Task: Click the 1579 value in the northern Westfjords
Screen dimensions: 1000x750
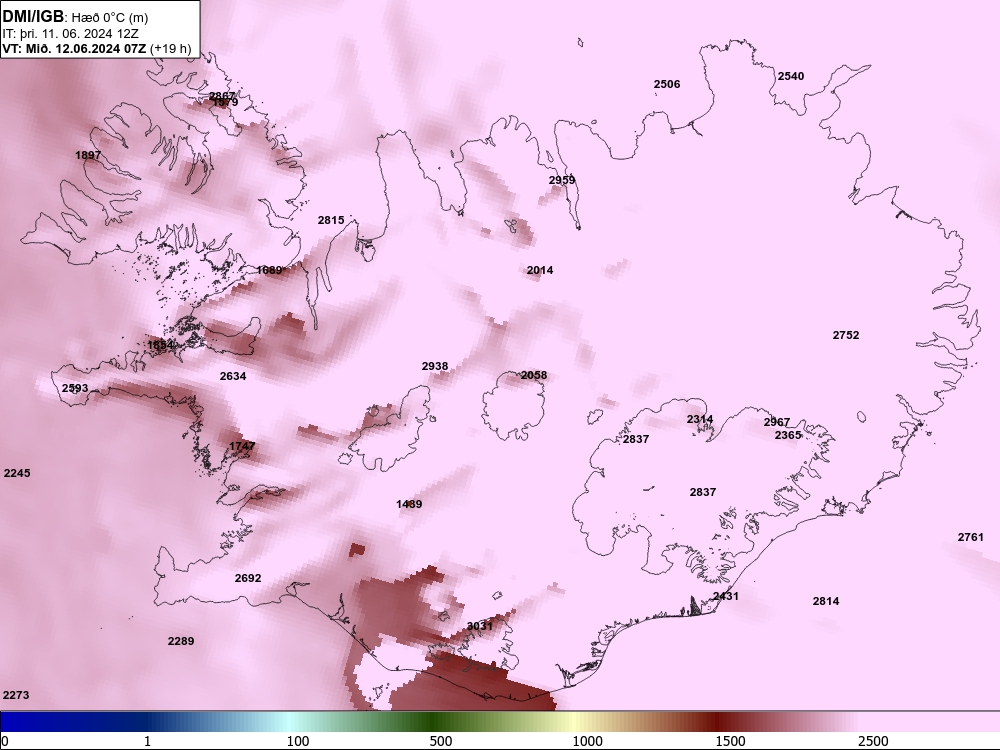Action: coord(225,103)
